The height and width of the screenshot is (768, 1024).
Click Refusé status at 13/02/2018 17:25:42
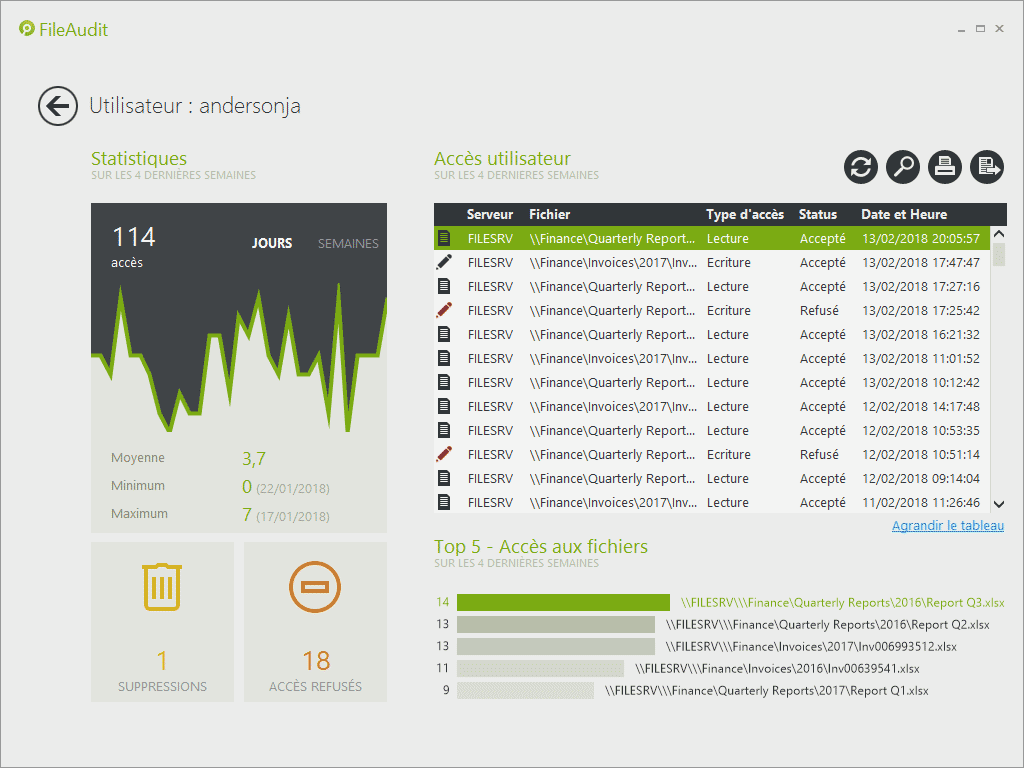[x=819, y=310]
